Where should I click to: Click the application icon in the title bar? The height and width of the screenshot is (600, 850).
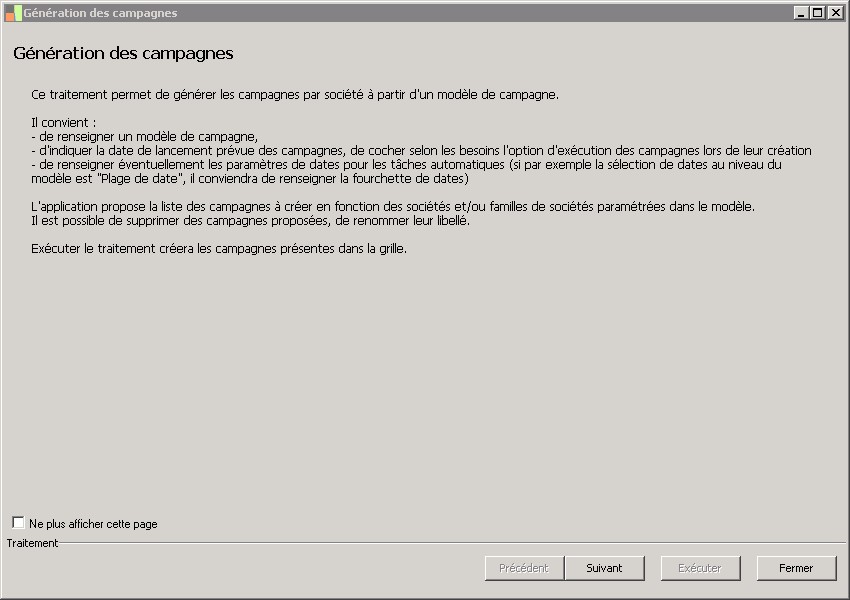coord(13,13)
